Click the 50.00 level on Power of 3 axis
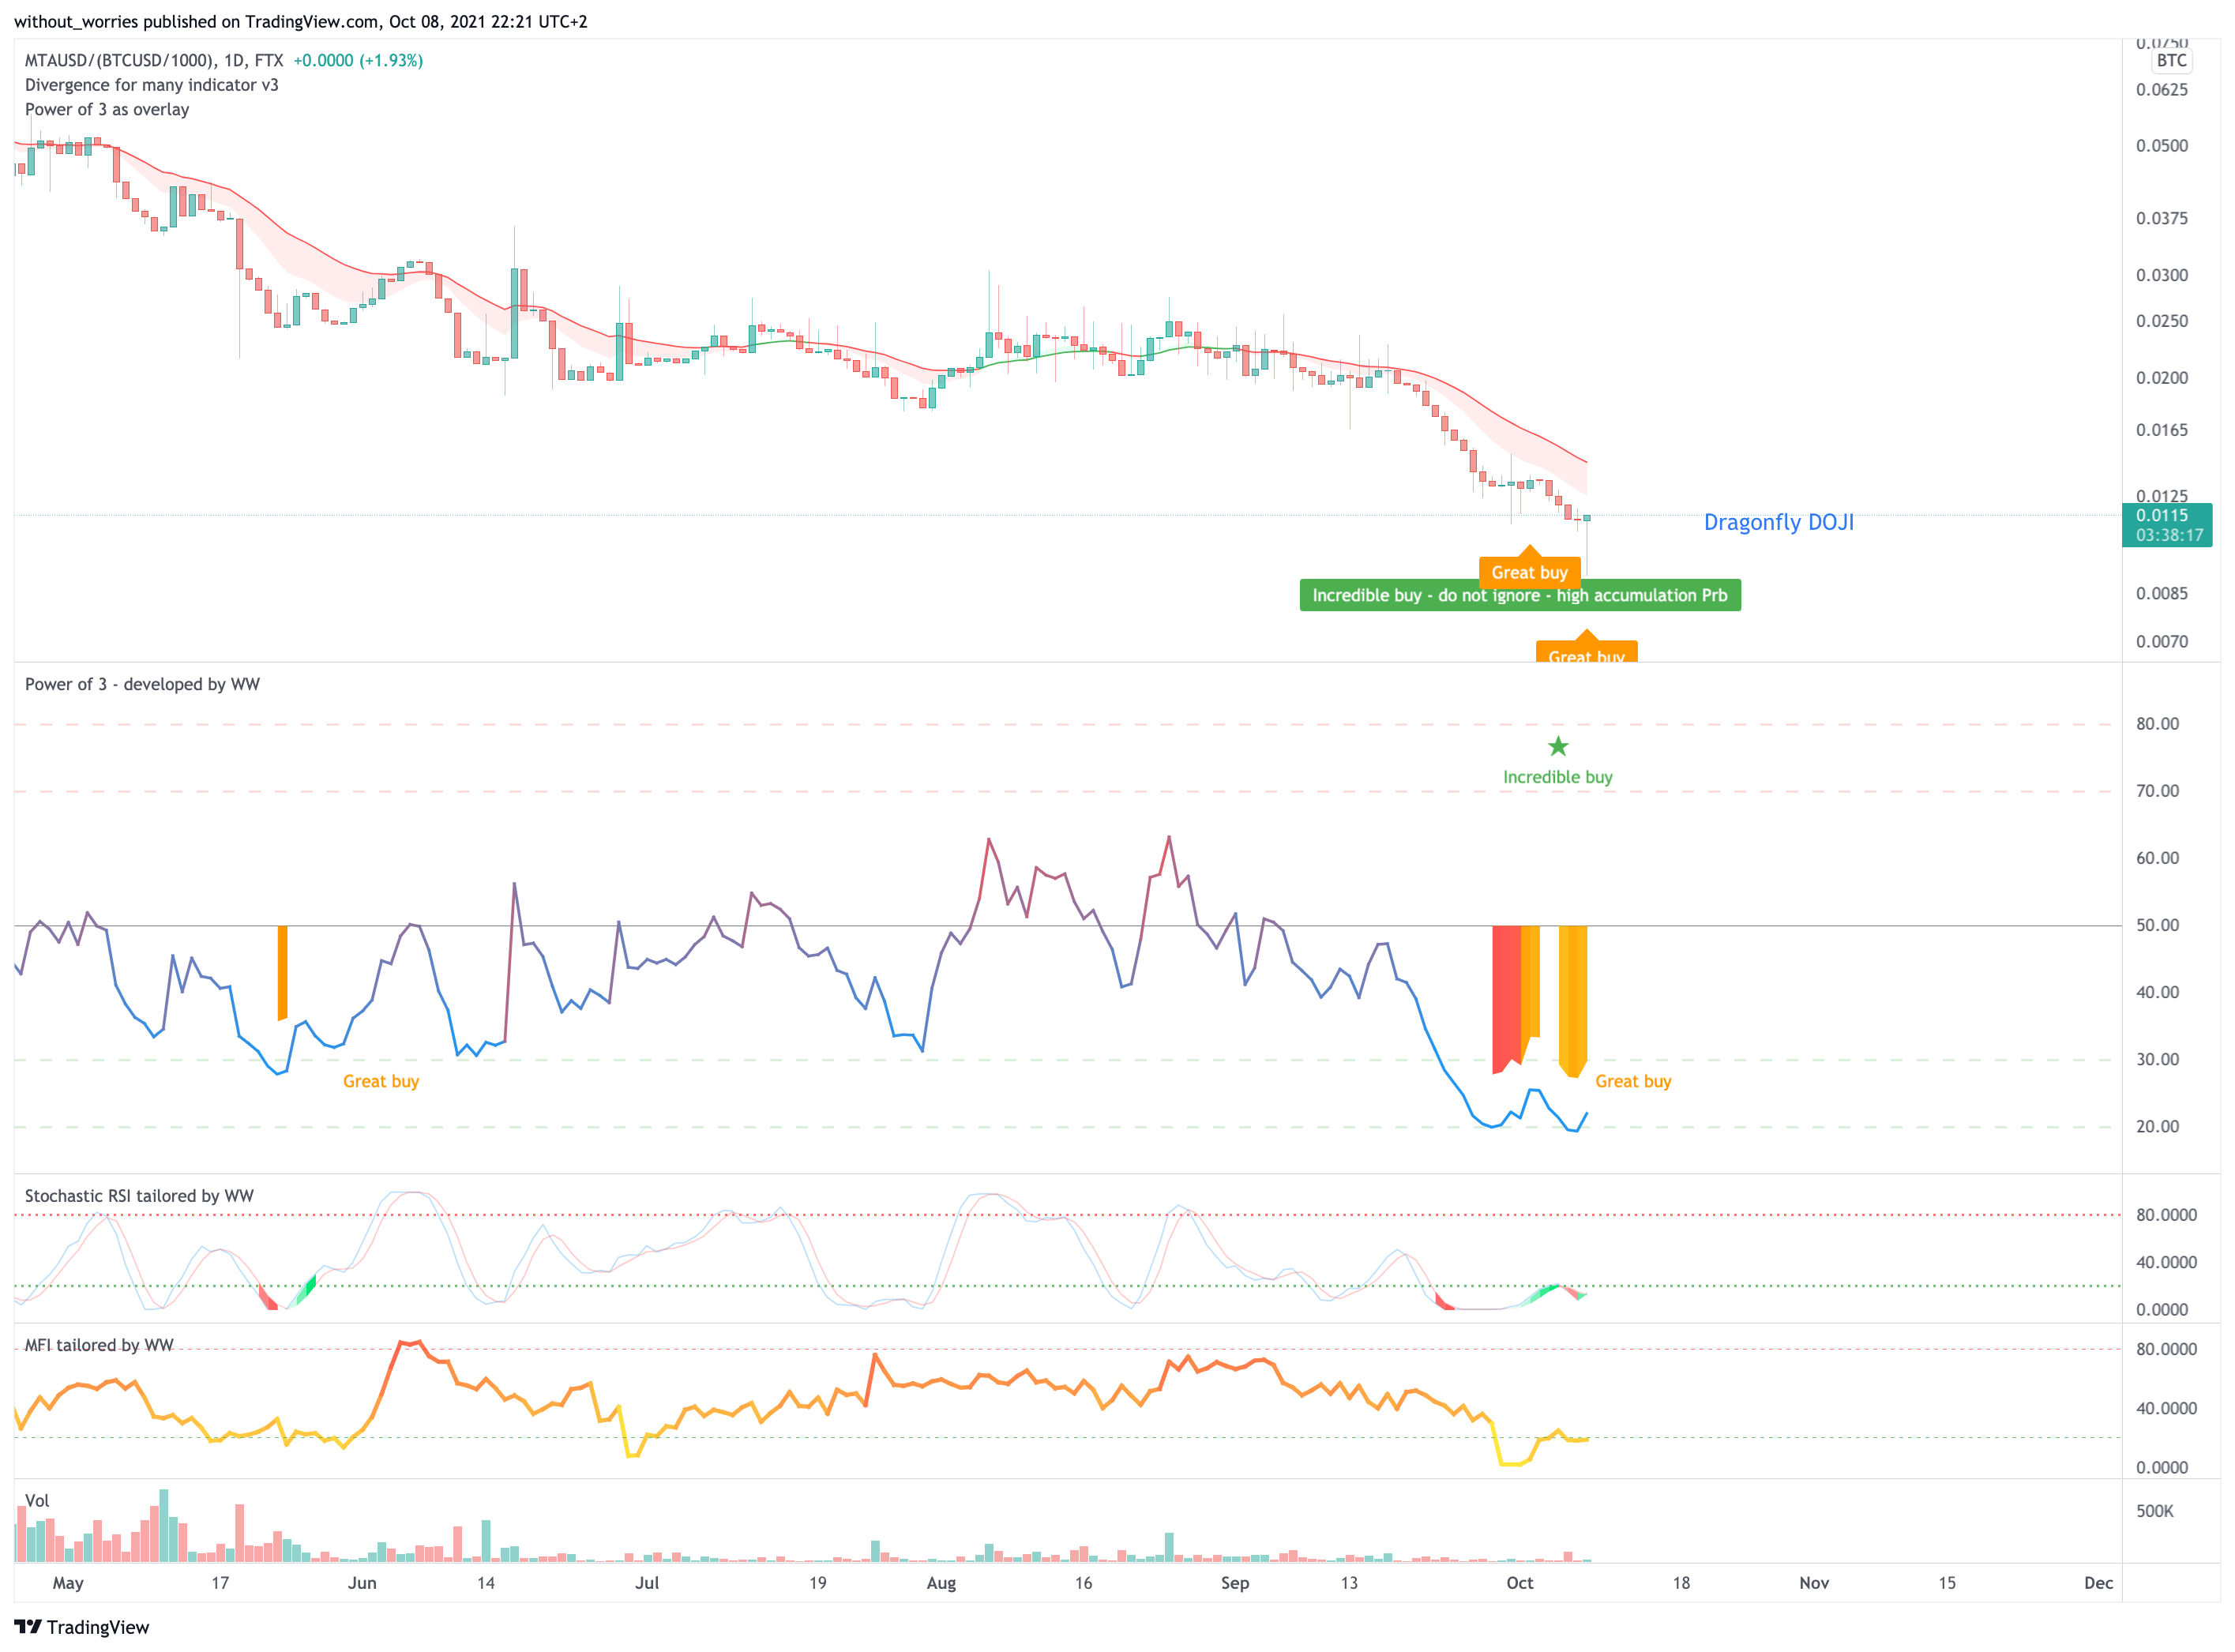This screenshot has height=1652, width=2235. pos(2157,925)
